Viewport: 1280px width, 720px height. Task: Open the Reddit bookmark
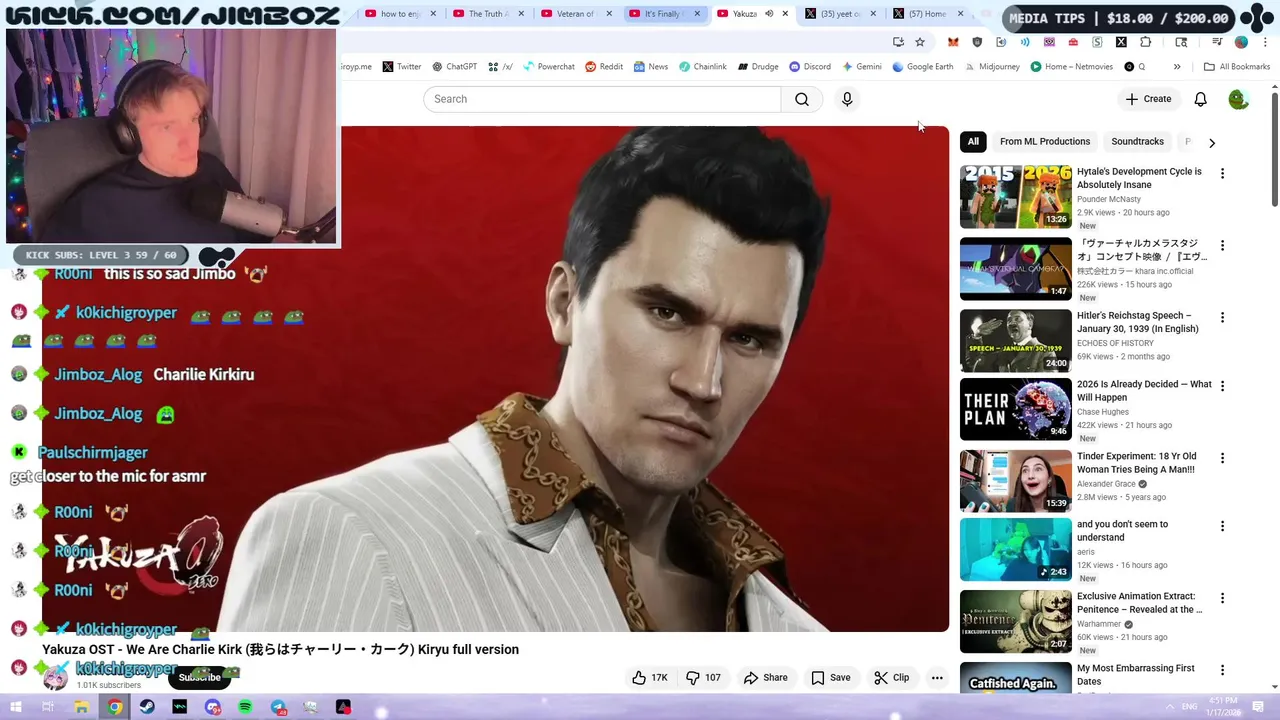pyautogui.click(x=604, y=67)
